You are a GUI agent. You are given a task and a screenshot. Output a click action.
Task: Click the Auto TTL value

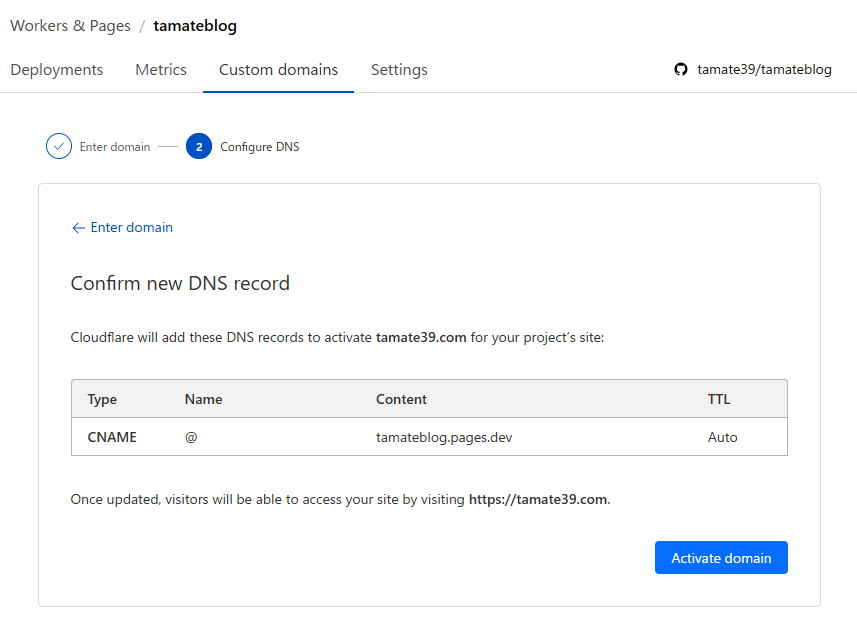(722, 437)
